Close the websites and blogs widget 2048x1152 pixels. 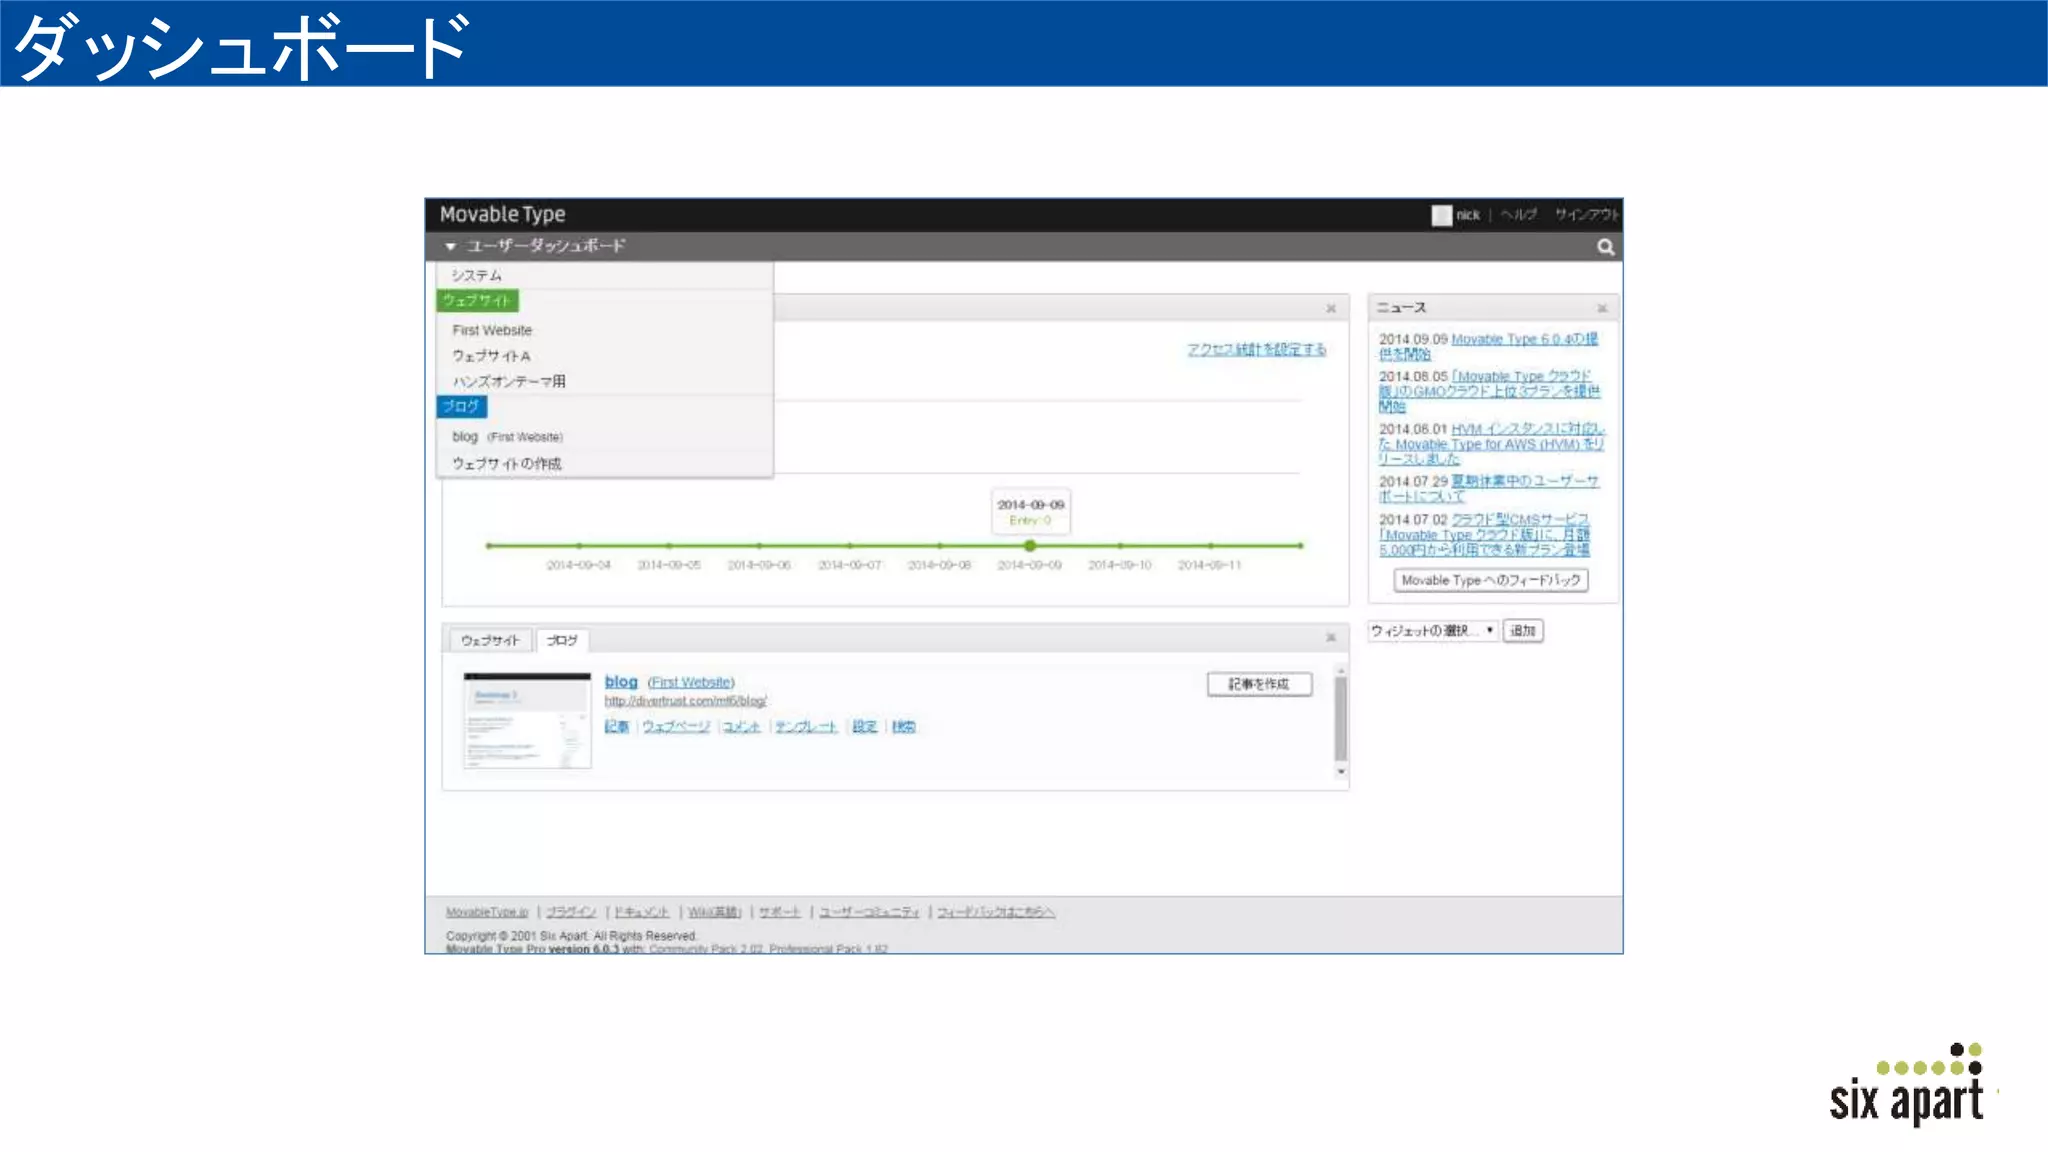pos(1331,637)
